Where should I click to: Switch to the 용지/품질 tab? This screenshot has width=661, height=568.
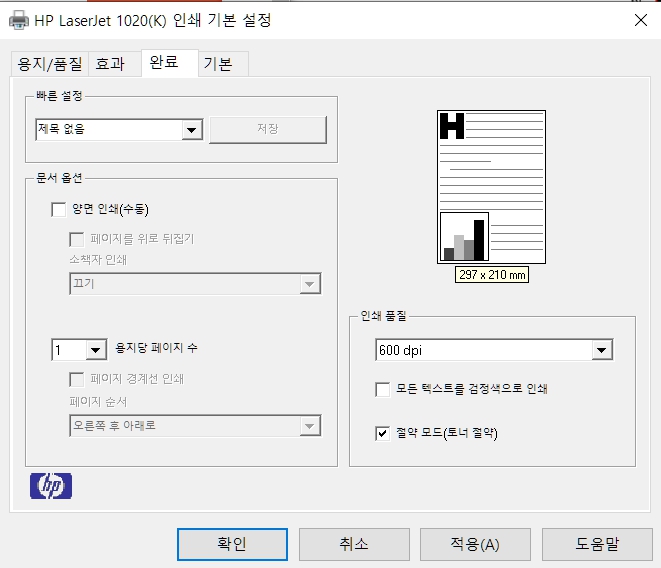49,64
